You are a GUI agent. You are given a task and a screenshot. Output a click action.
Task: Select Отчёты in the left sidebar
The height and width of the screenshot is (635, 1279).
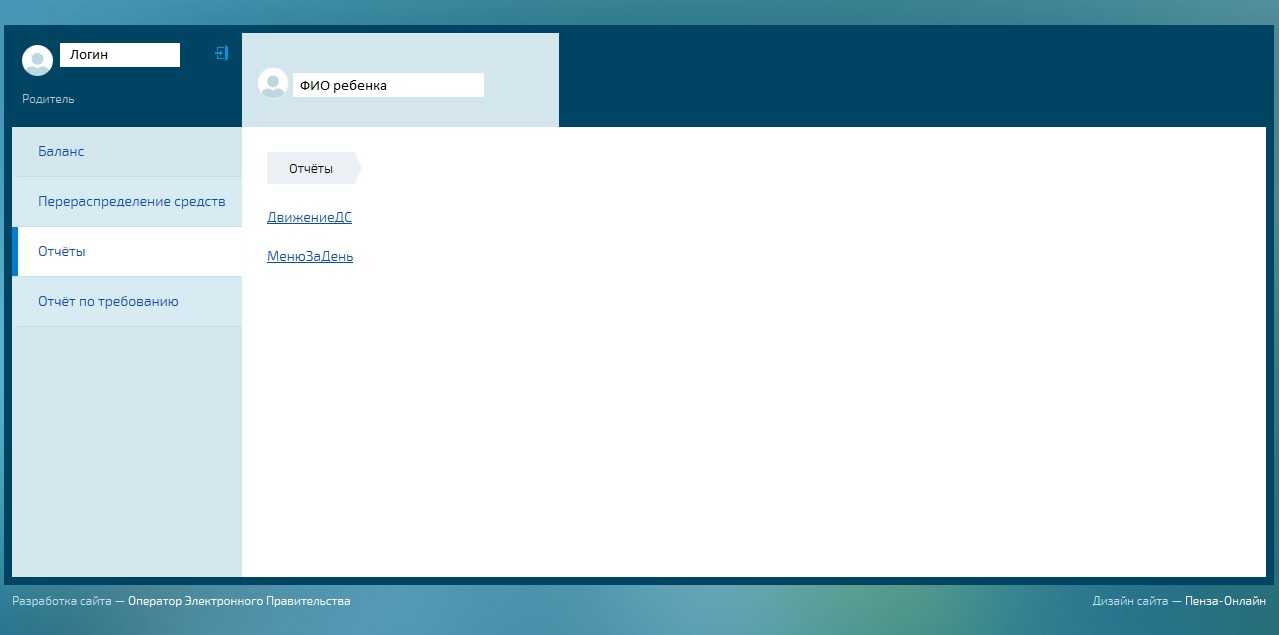pos(62,251)
